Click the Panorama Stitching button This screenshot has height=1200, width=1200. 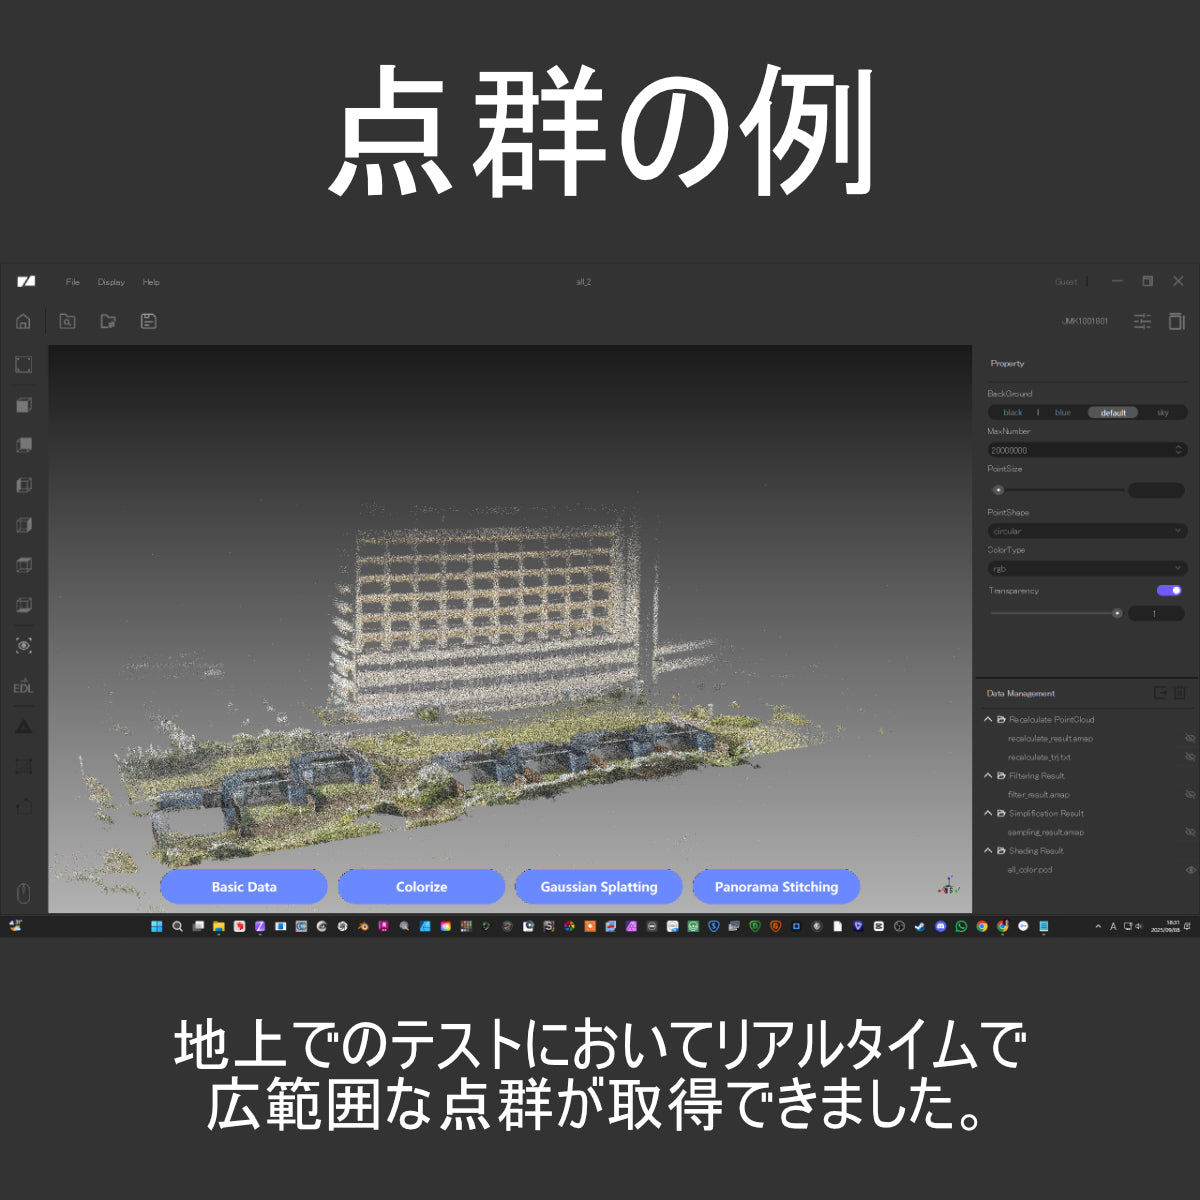point(776,887)
